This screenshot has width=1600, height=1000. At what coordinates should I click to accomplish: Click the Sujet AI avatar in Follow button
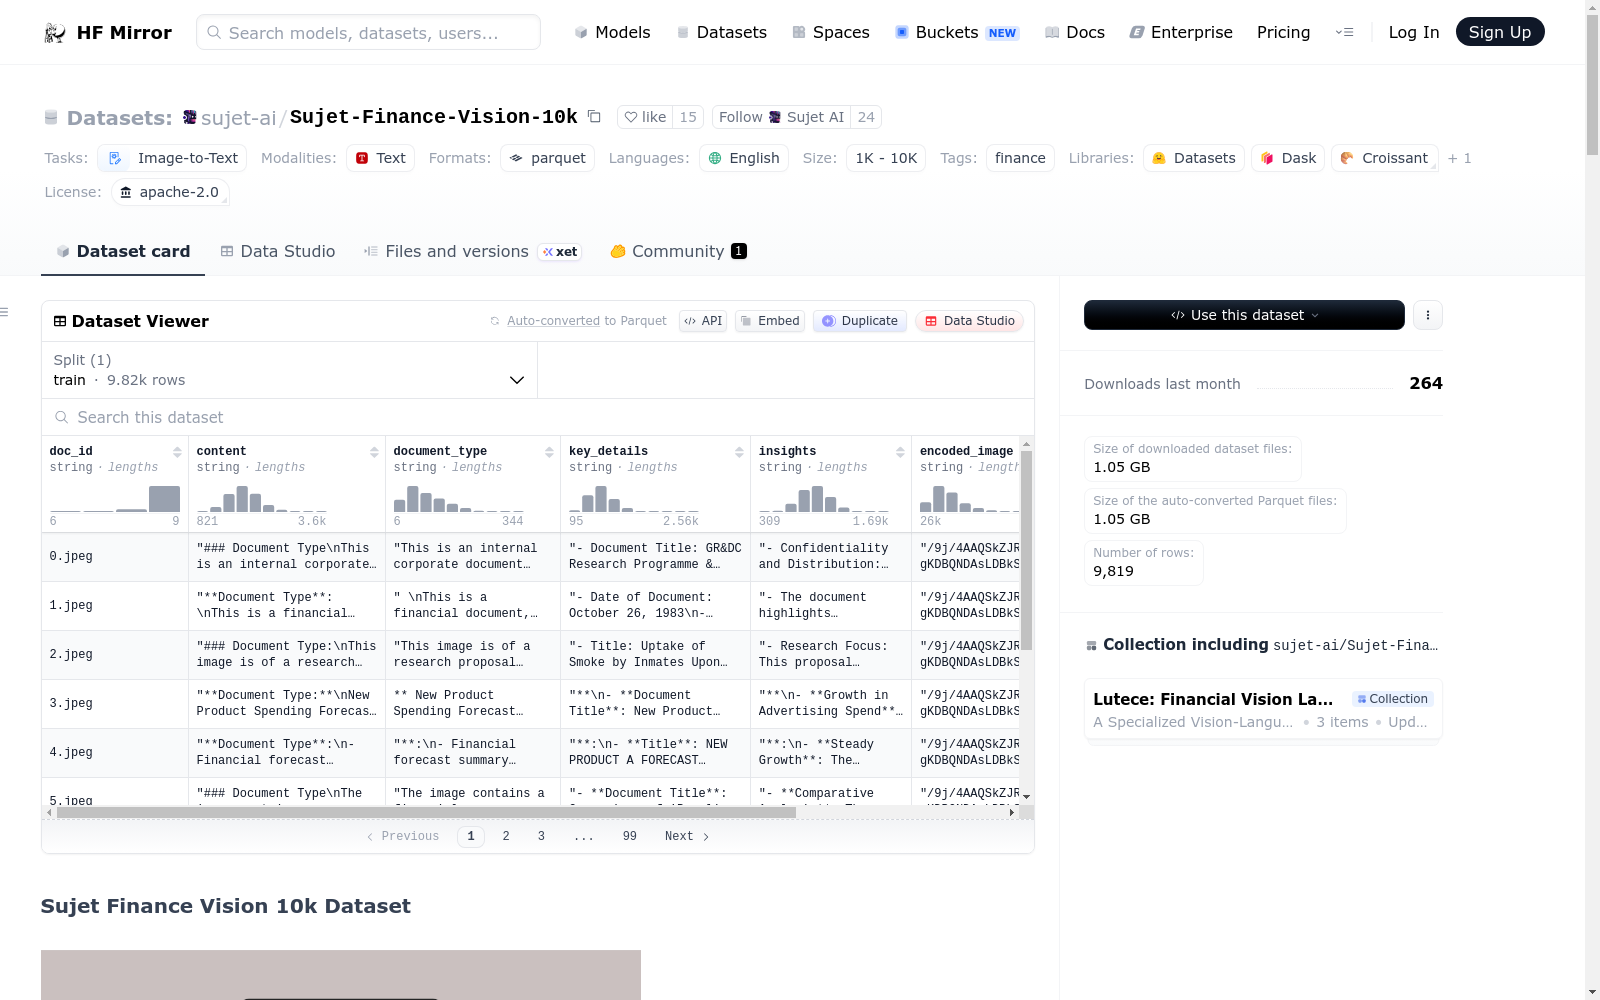point(774,117)
